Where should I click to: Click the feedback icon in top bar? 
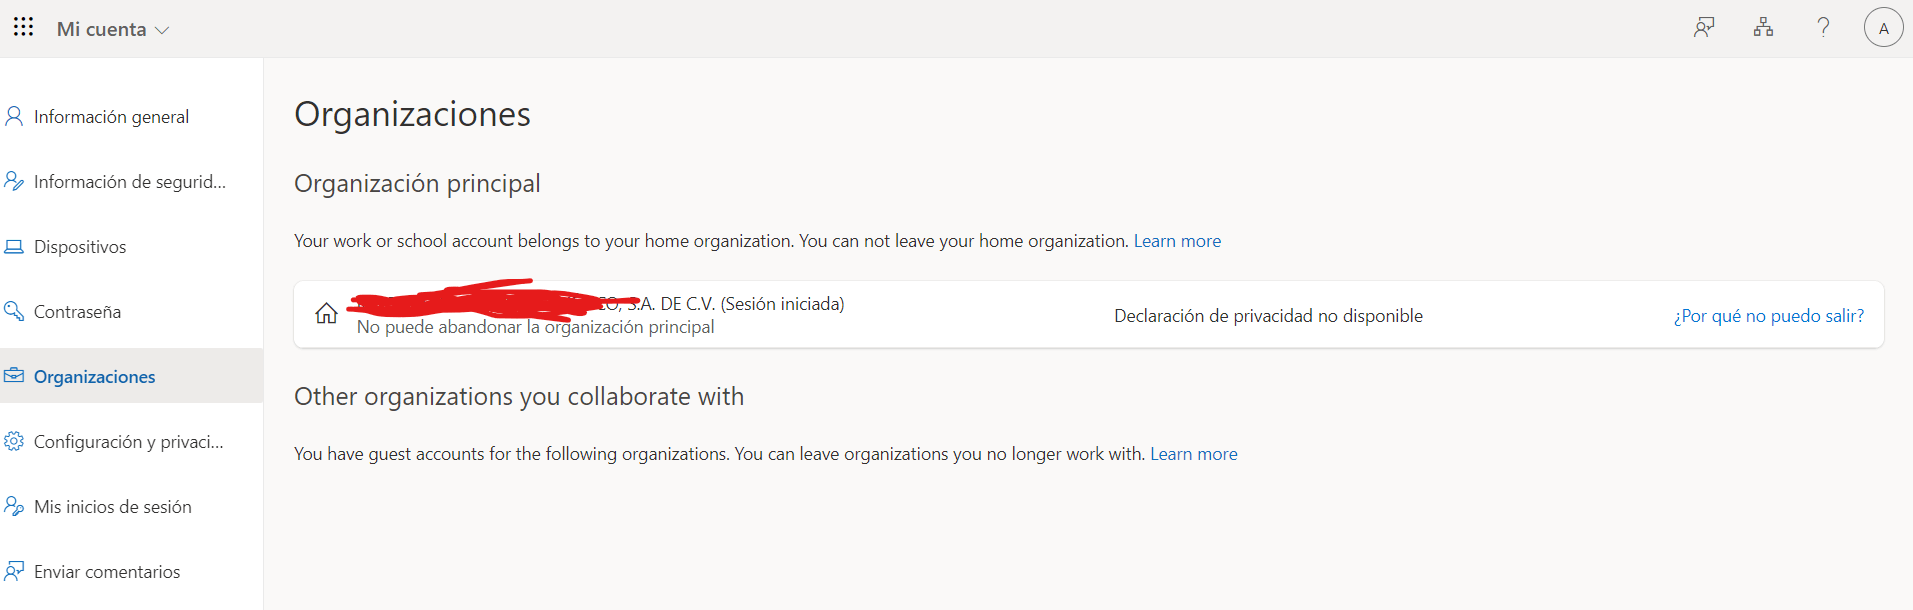point(1704,28)
